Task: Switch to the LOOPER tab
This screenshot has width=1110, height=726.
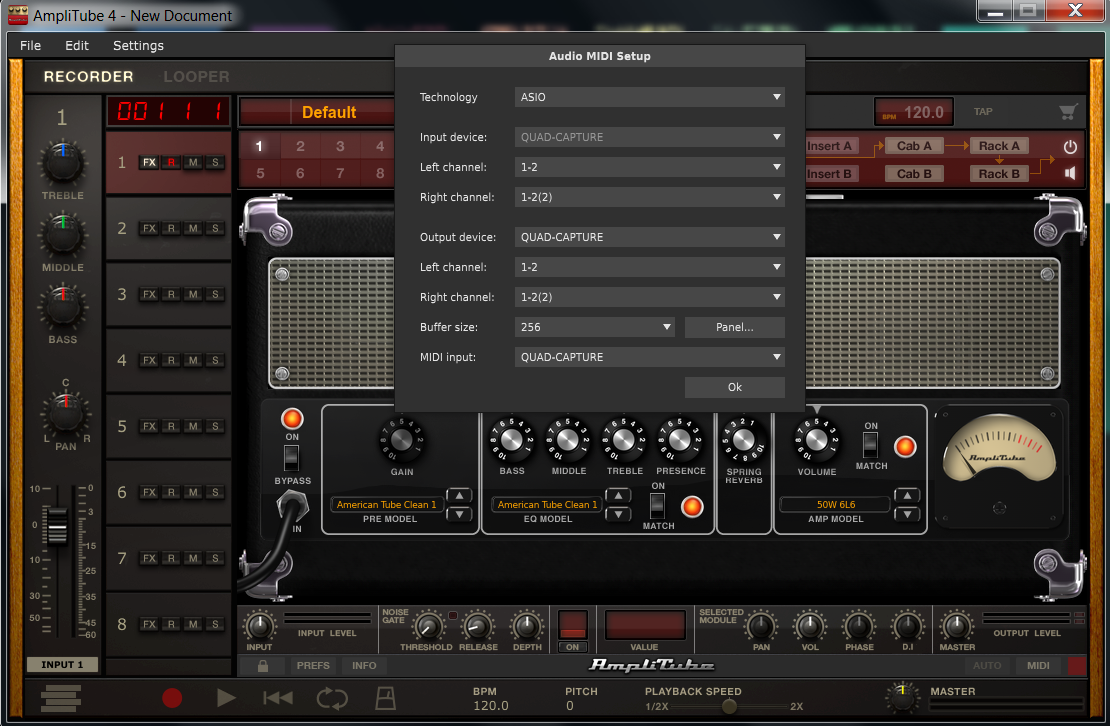Action: tap(196, 76)
